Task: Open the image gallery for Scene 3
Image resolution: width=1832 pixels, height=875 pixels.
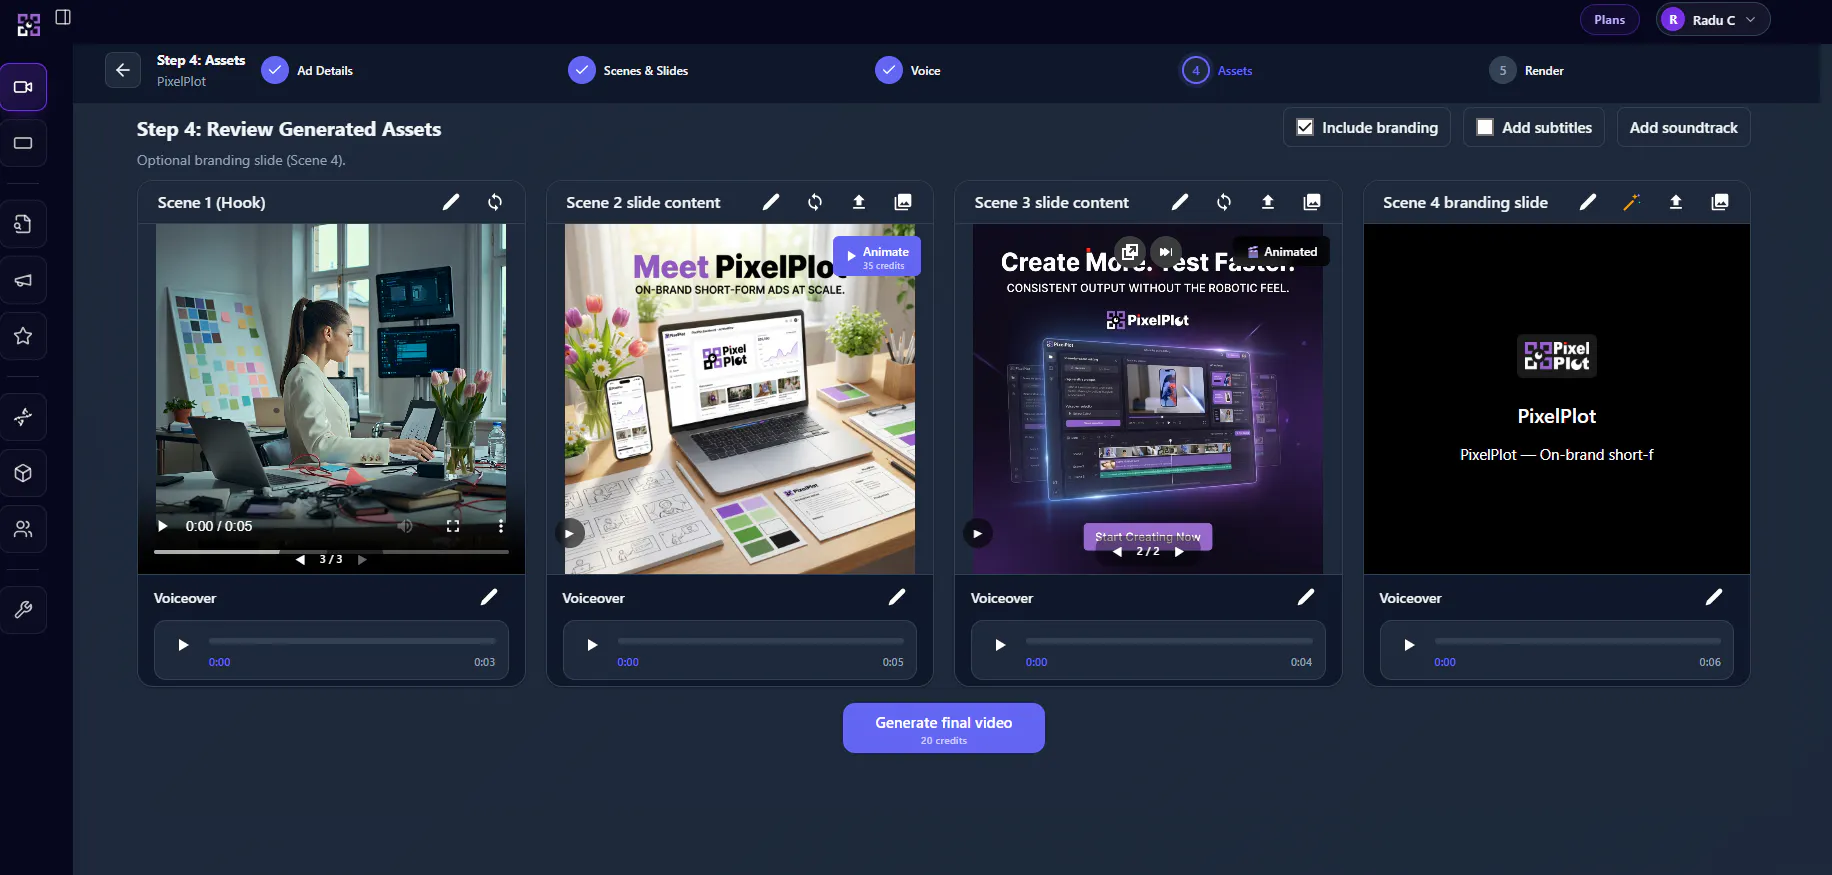Action: [x=1312, y=202]
